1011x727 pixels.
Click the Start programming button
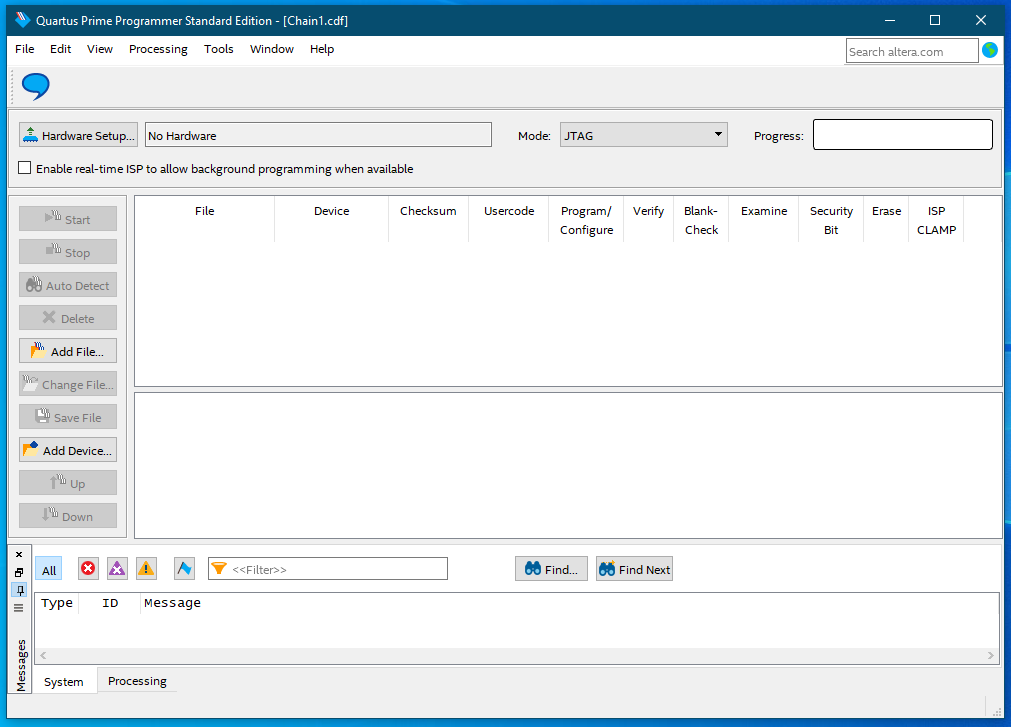(x=68, y=219)
